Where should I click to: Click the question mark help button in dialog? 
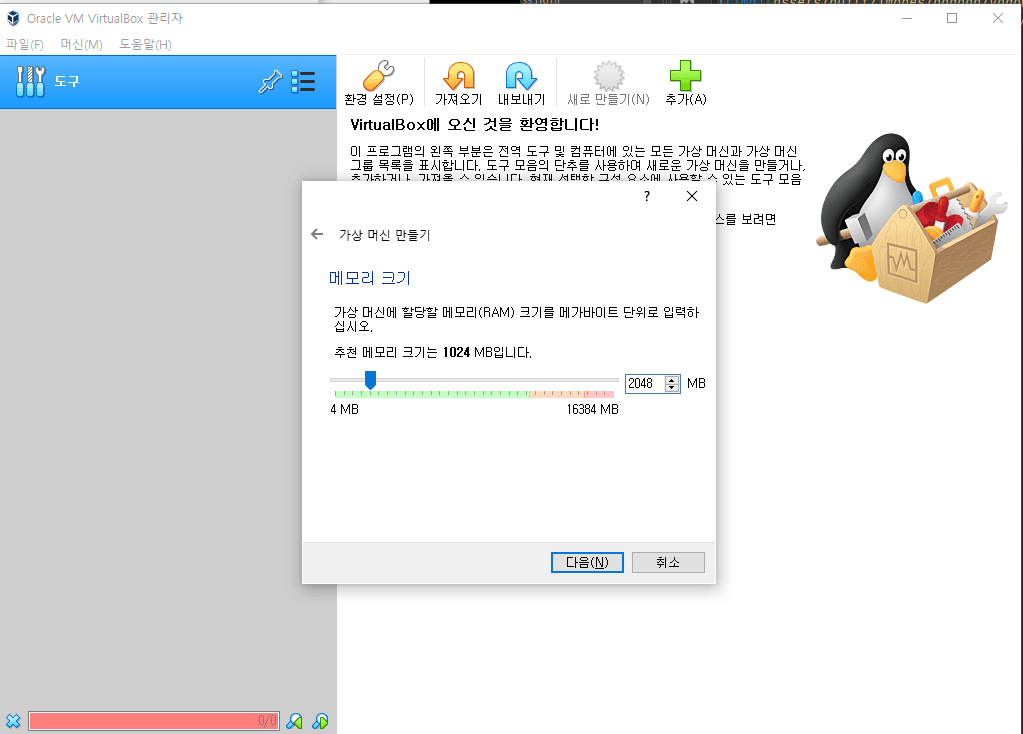point(647,196)
